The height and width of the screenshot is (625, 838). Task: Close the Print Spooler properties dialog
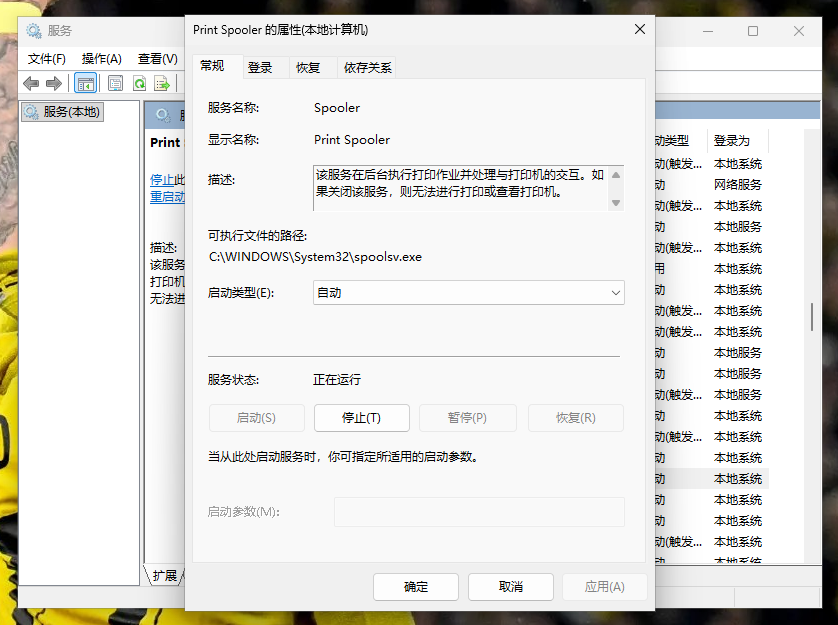pos(640,29)
